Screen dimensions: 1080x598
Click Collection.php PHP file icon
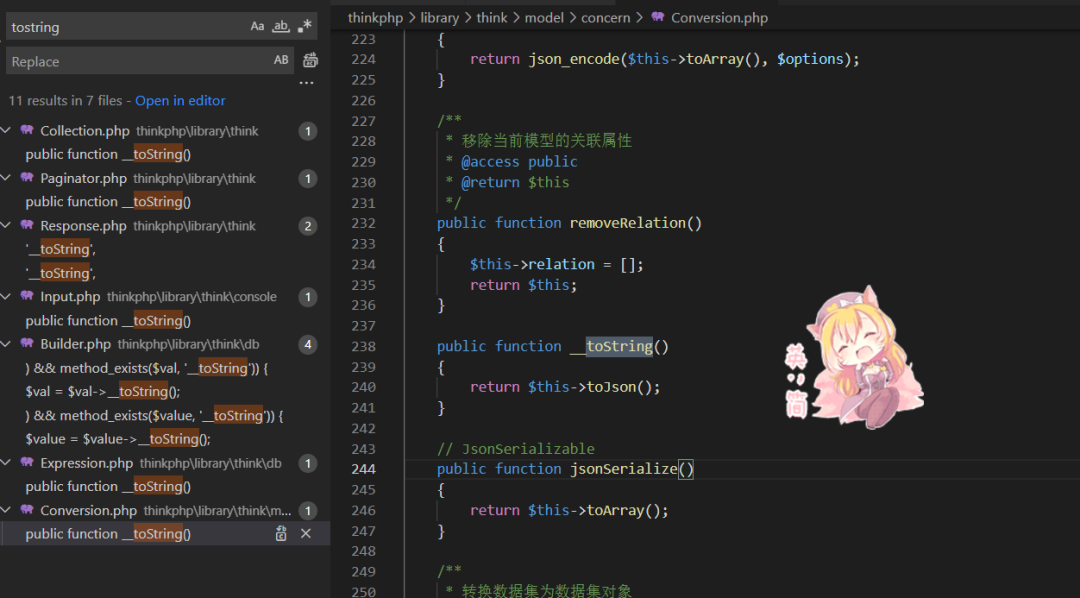pyautogui.click(x=27, y=130)
